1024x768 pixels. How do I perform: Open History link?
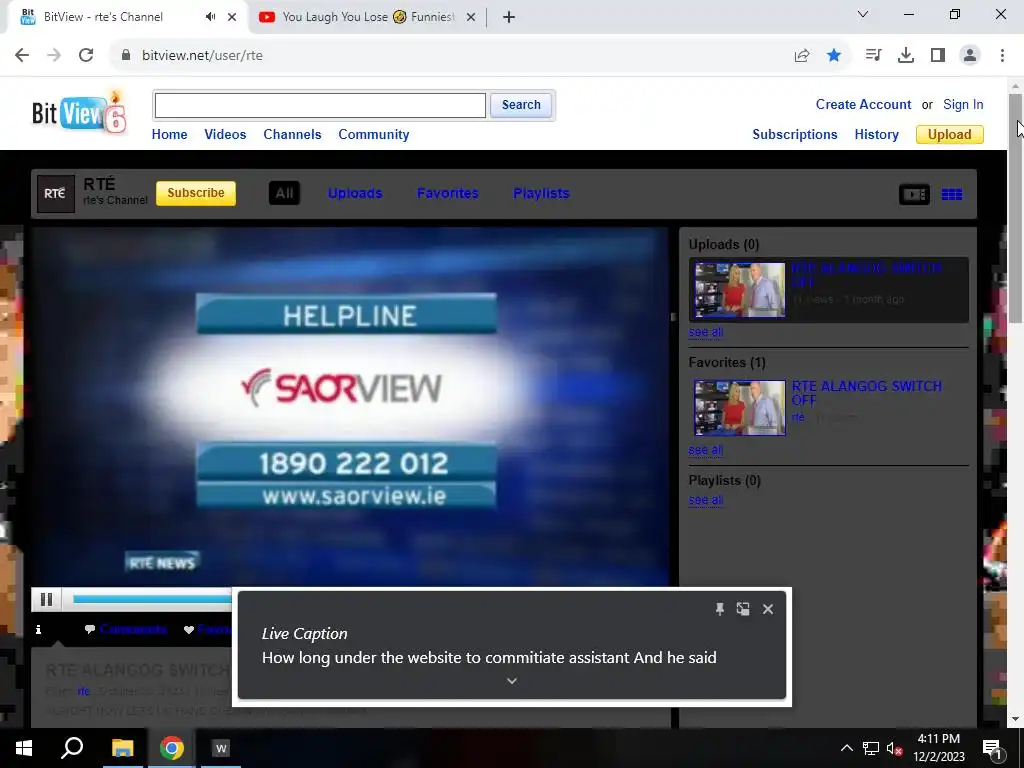click(876, 135)
